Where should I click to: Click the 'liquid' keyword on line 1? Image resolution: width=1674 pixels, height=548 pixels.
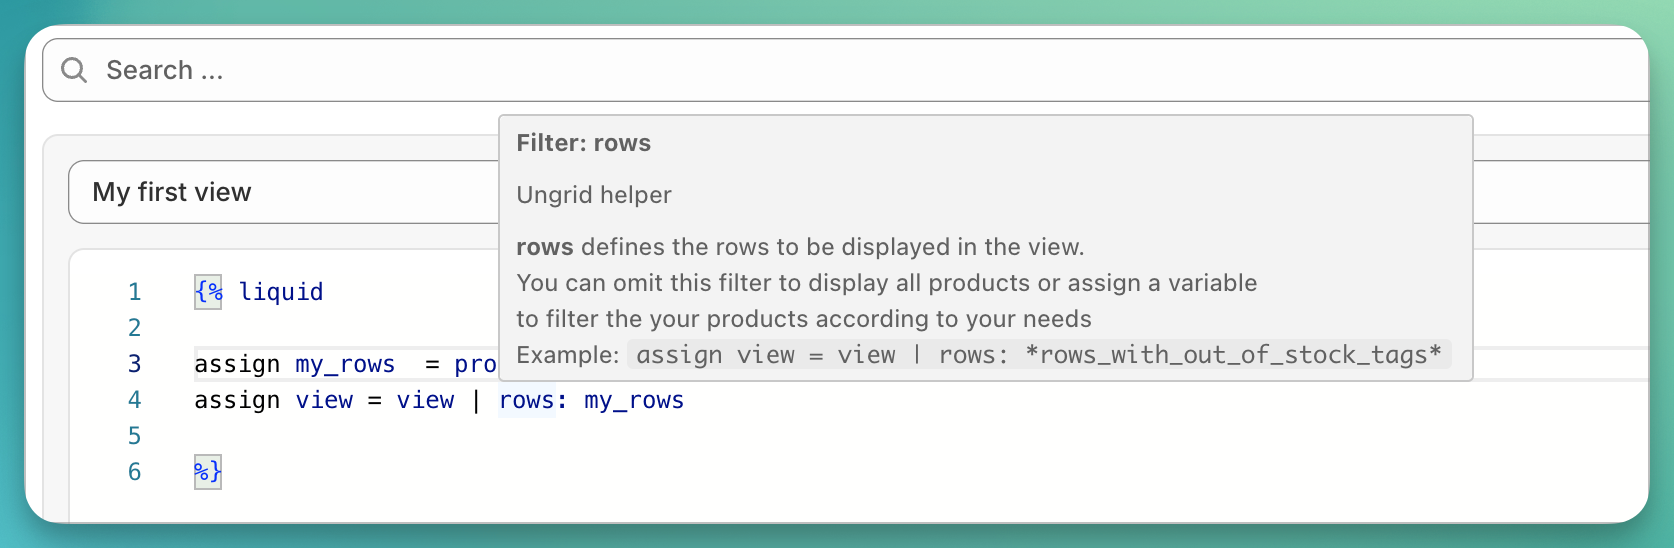(x=281, y=292)
